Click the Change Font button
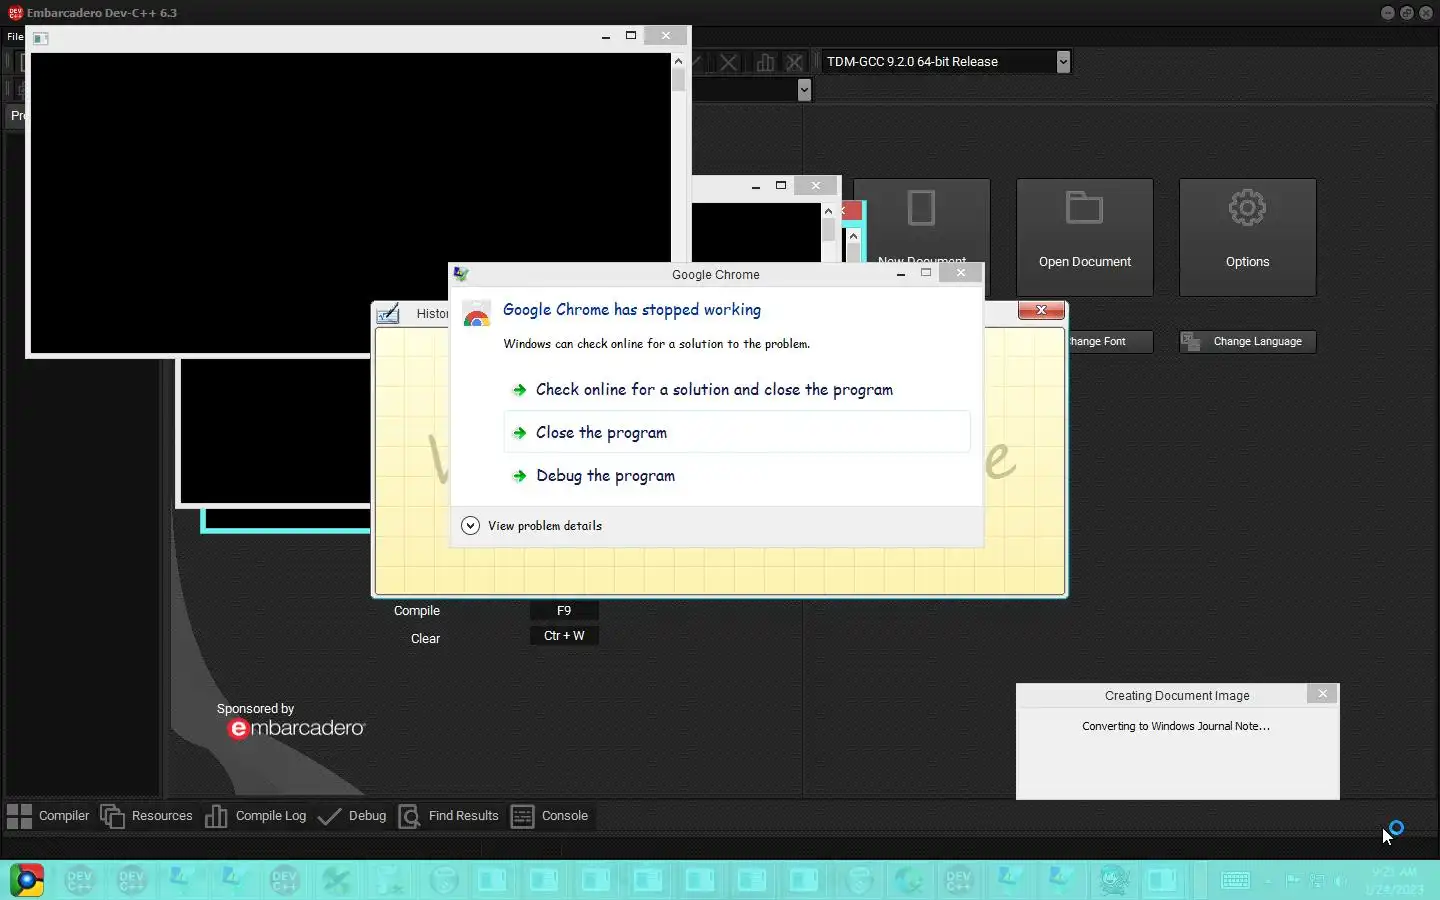Viewport: 1440px width, 900px height. pyautogui.click(x=1109, y=342)
